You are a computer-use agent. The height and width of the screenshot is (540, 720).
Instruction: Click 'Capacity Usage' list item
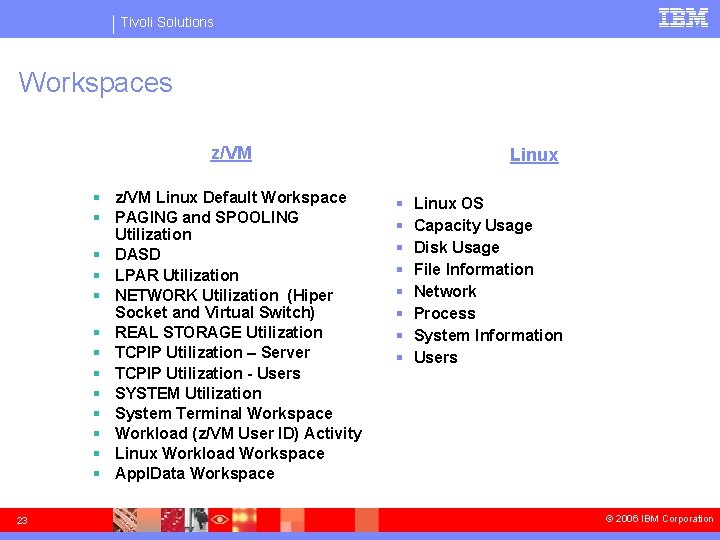click(473, 225)
